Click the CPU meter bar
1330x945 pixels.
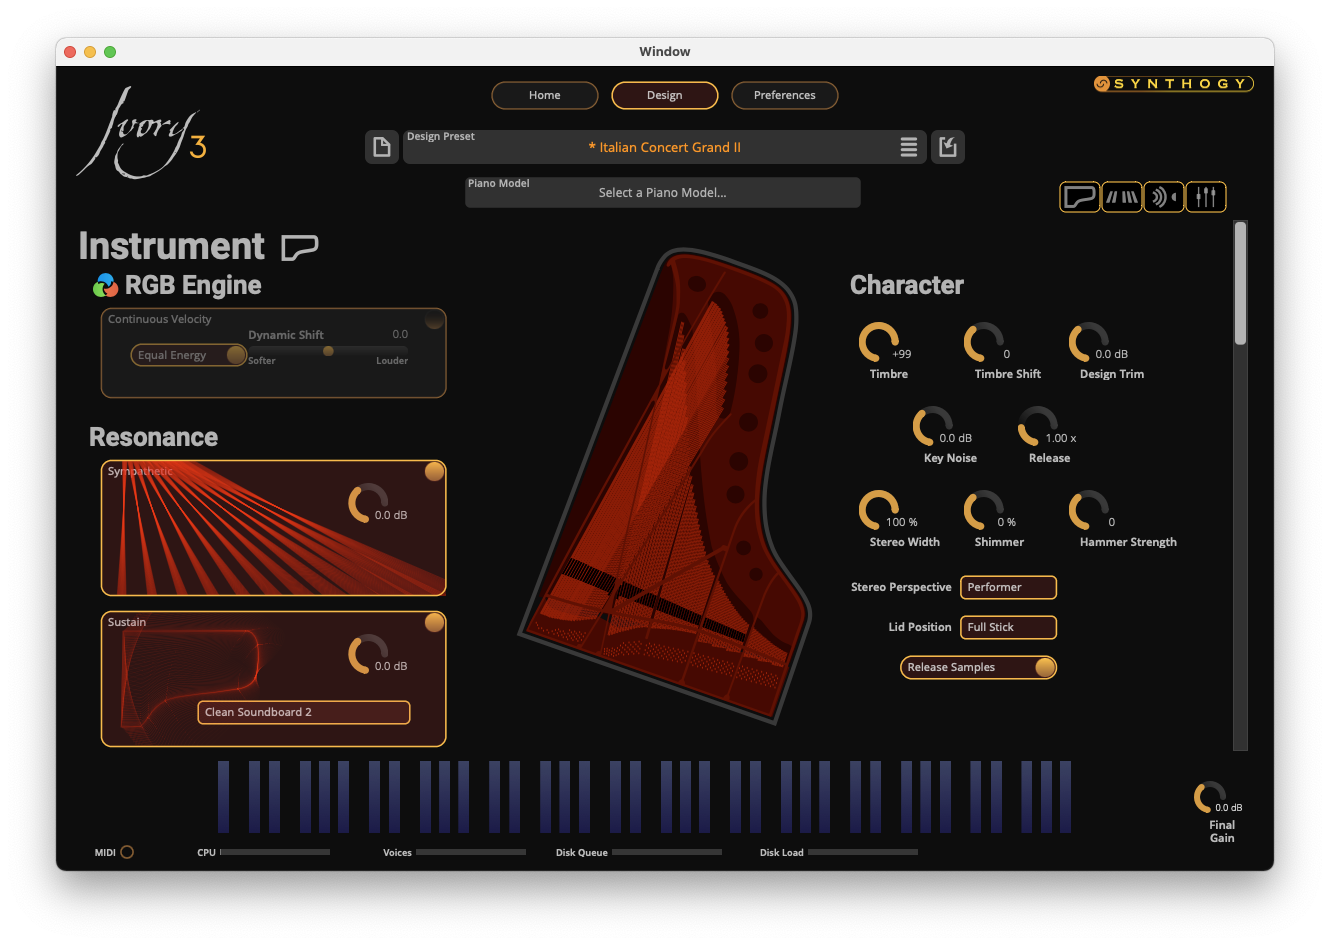(x=275, y=852)
